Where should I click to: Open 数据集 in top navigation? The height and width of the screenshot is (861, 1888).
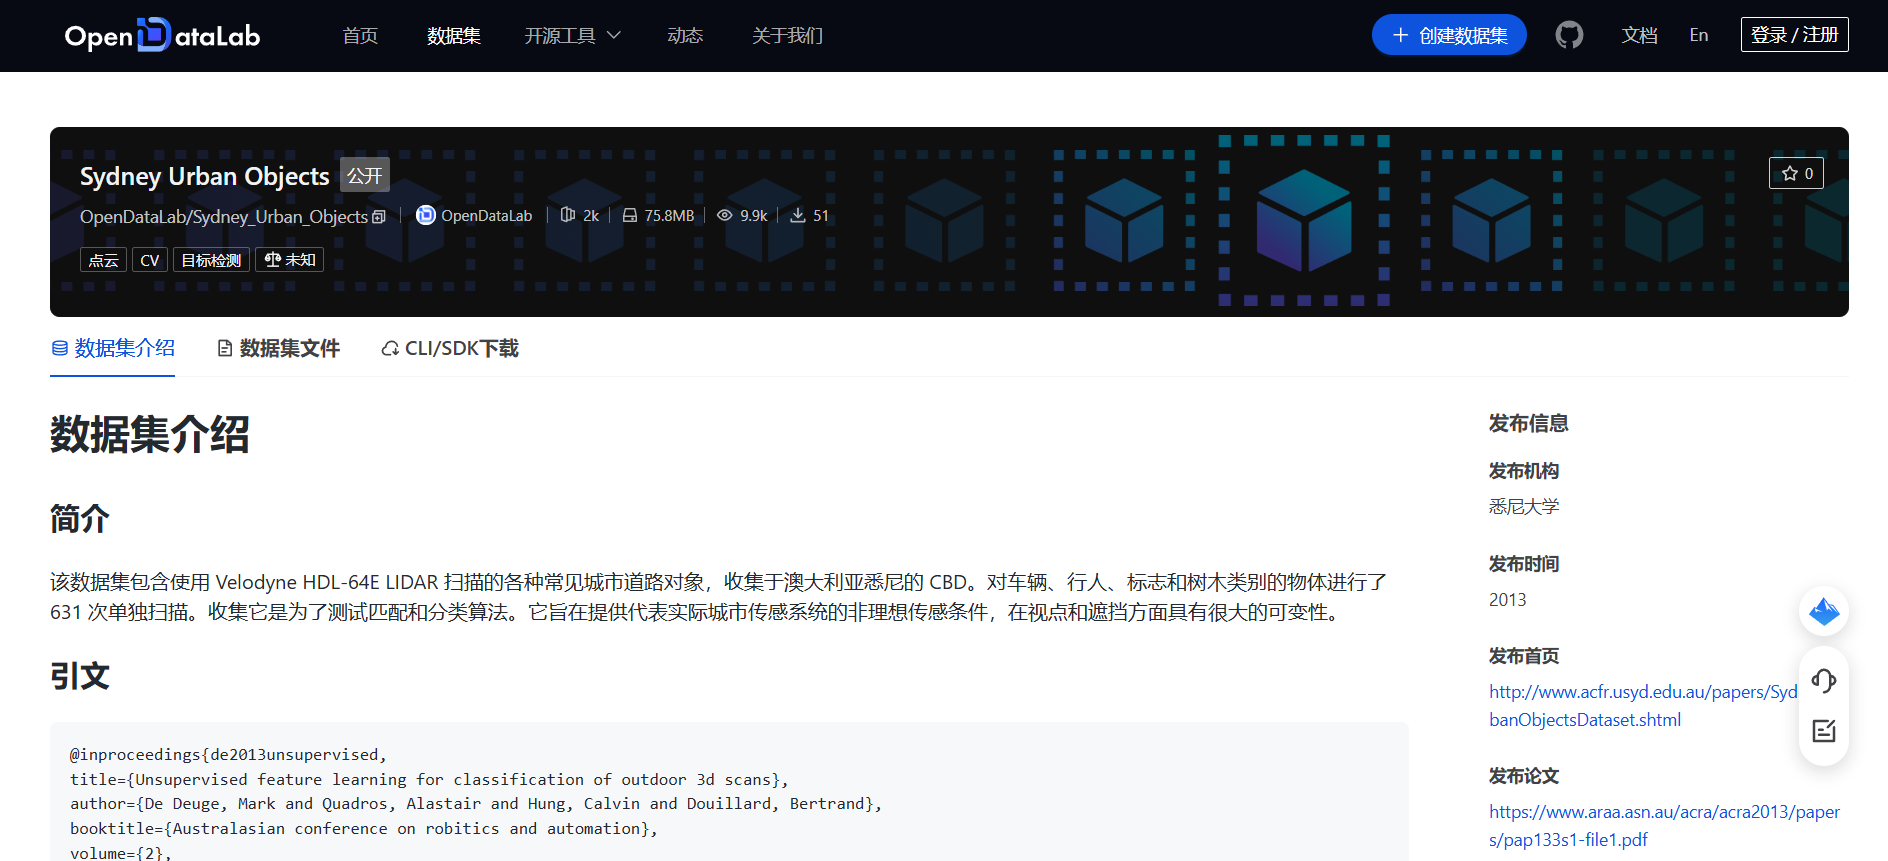(454, 36)
